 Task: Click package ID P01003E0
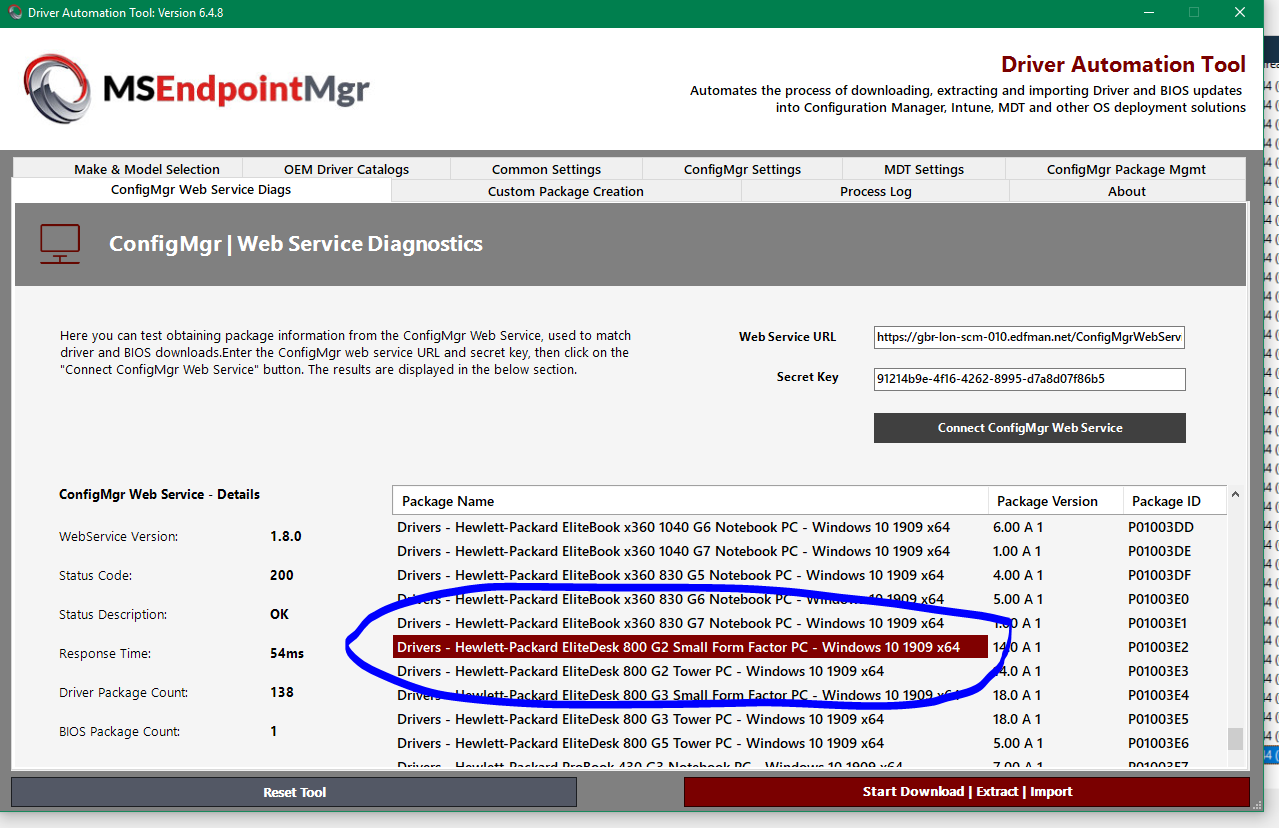point(1158,599)
